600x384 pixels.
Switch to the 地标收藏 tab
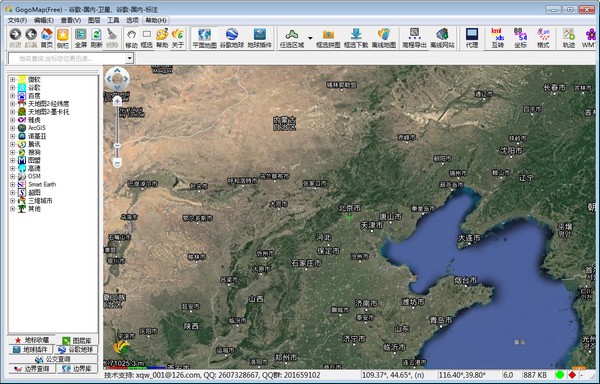pos(32,340)
